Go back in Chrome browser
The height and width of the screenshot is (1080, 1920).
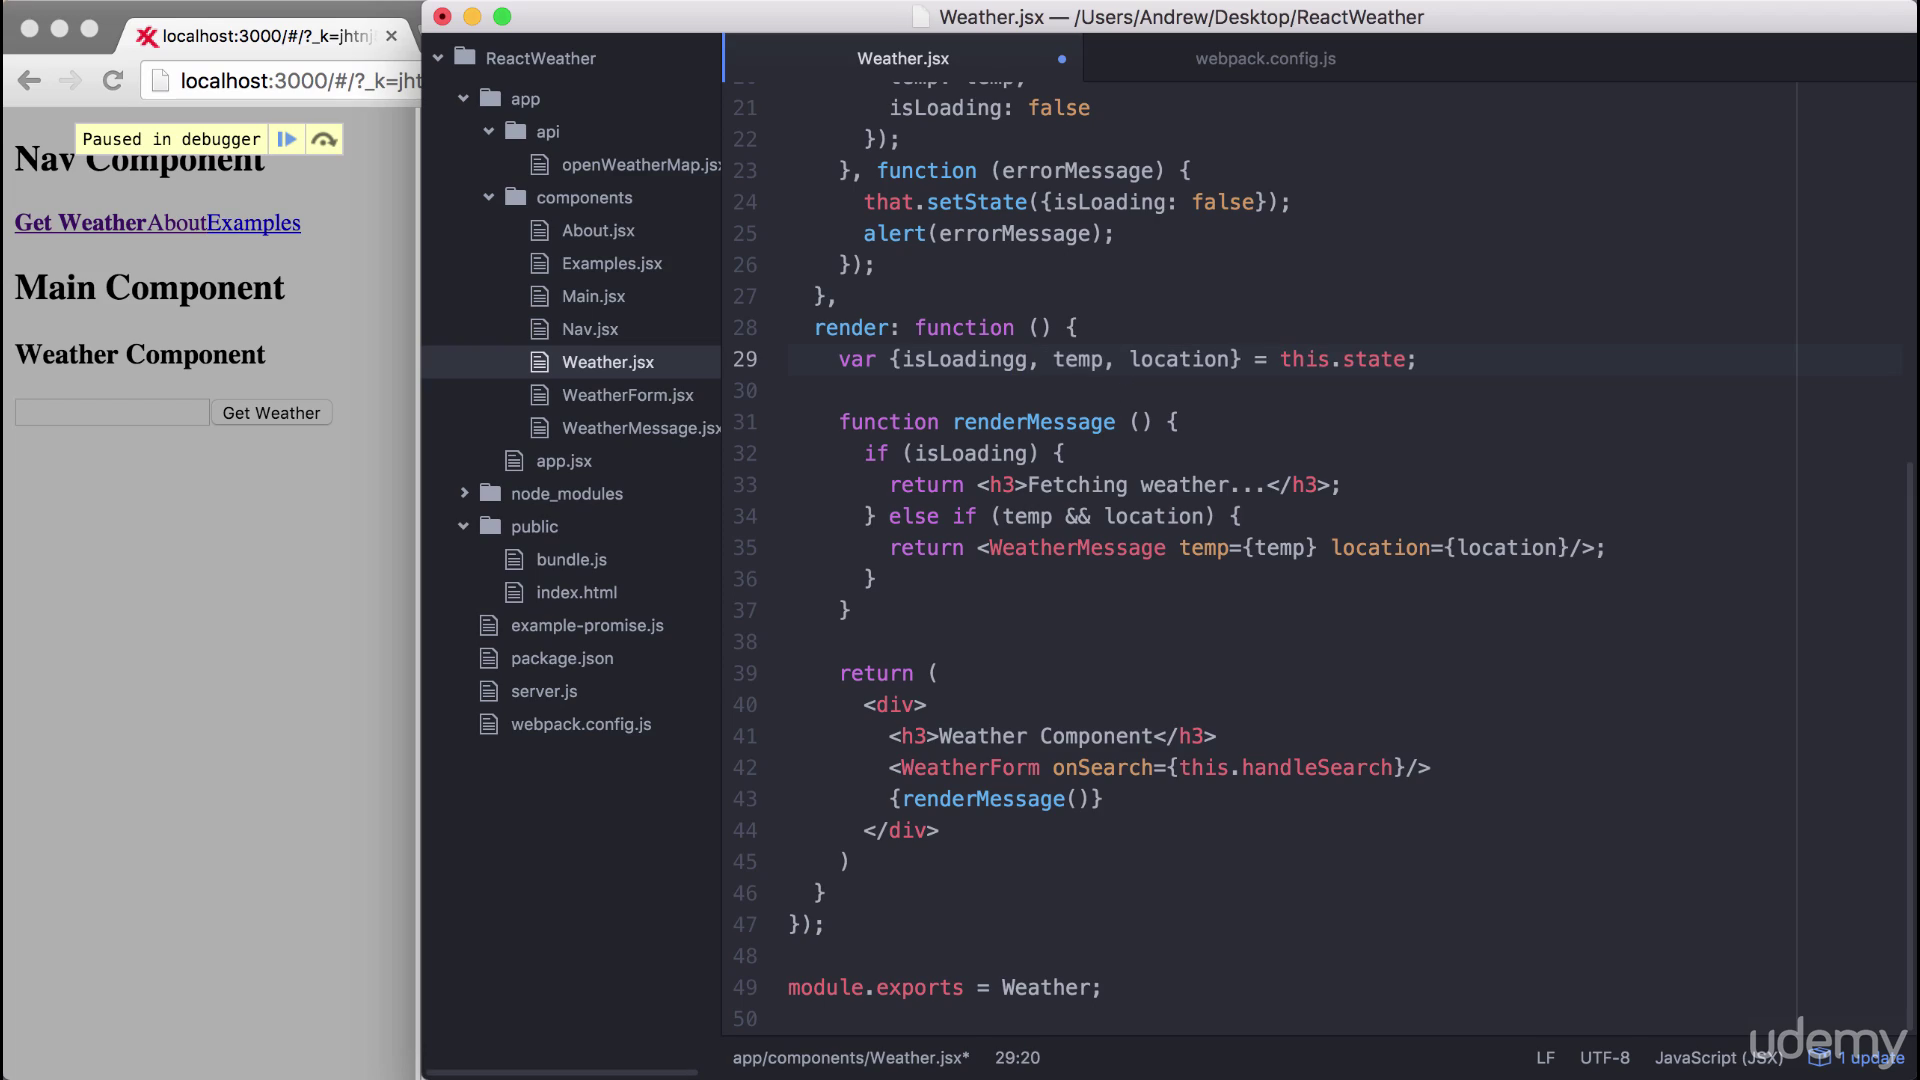pos(29,81)
